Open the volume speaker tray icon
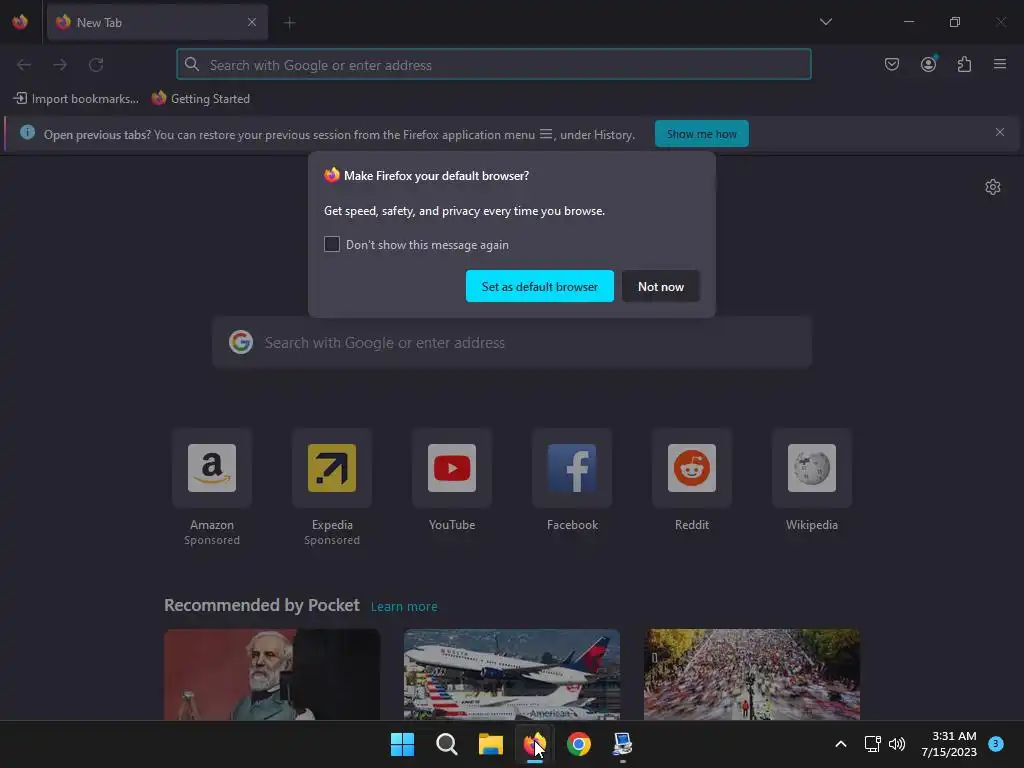 tap(897, 744)
